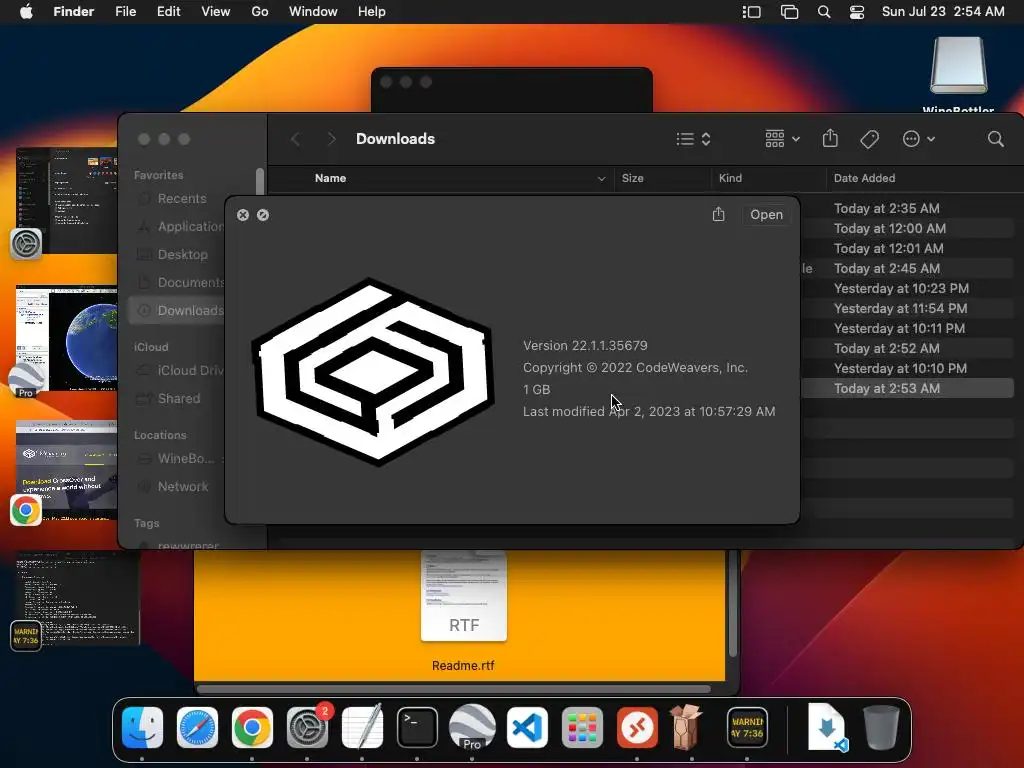Open the View menu
This screenshot has width=1024, height=768.
coord(216,12)
